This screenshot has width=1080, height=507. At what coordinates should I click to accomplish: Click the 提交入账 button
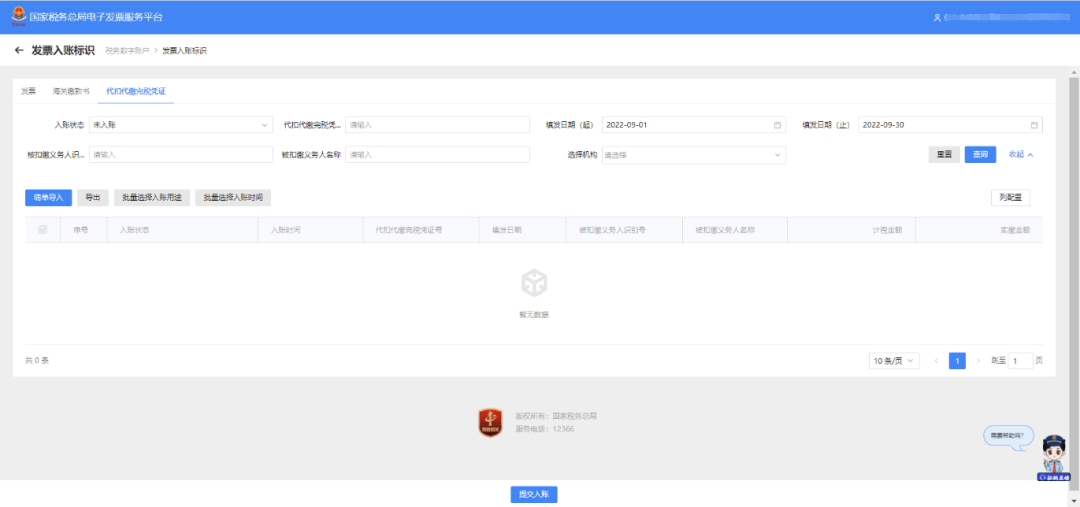click(x=533, y=494)
